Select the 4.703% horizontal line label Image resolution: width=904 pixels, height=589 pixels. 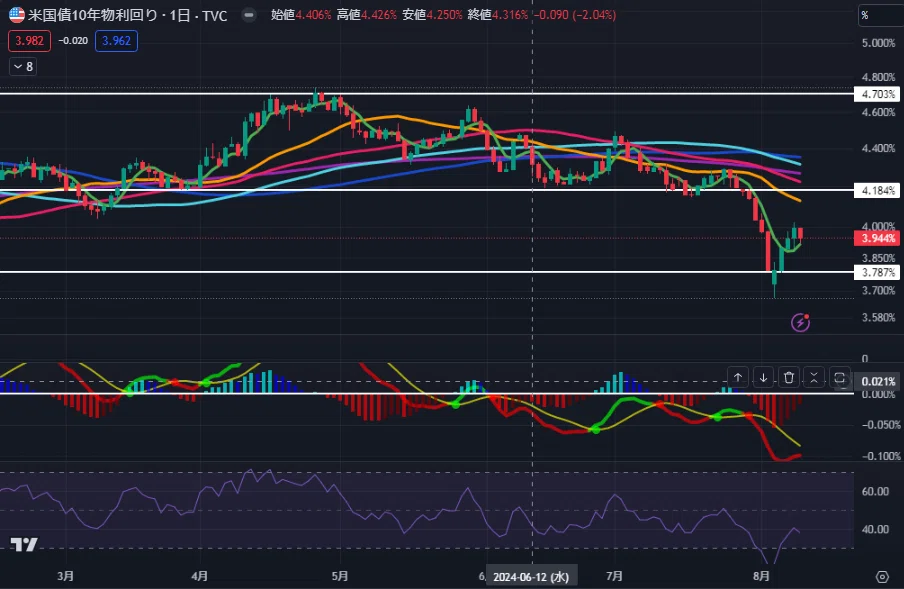tap(877, 94)
